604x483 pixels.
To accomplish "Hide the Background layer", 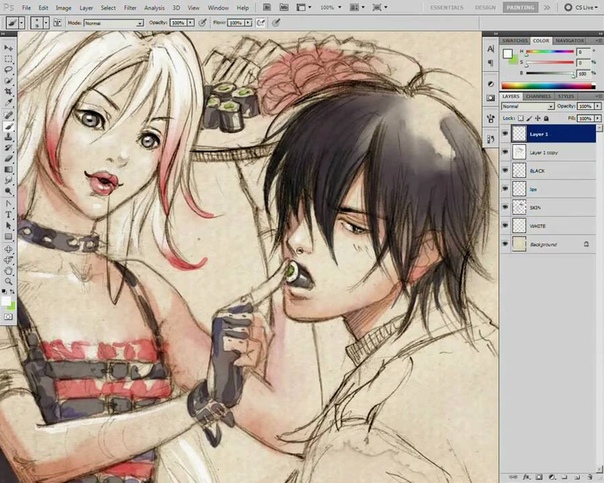I will click(505, 244).
